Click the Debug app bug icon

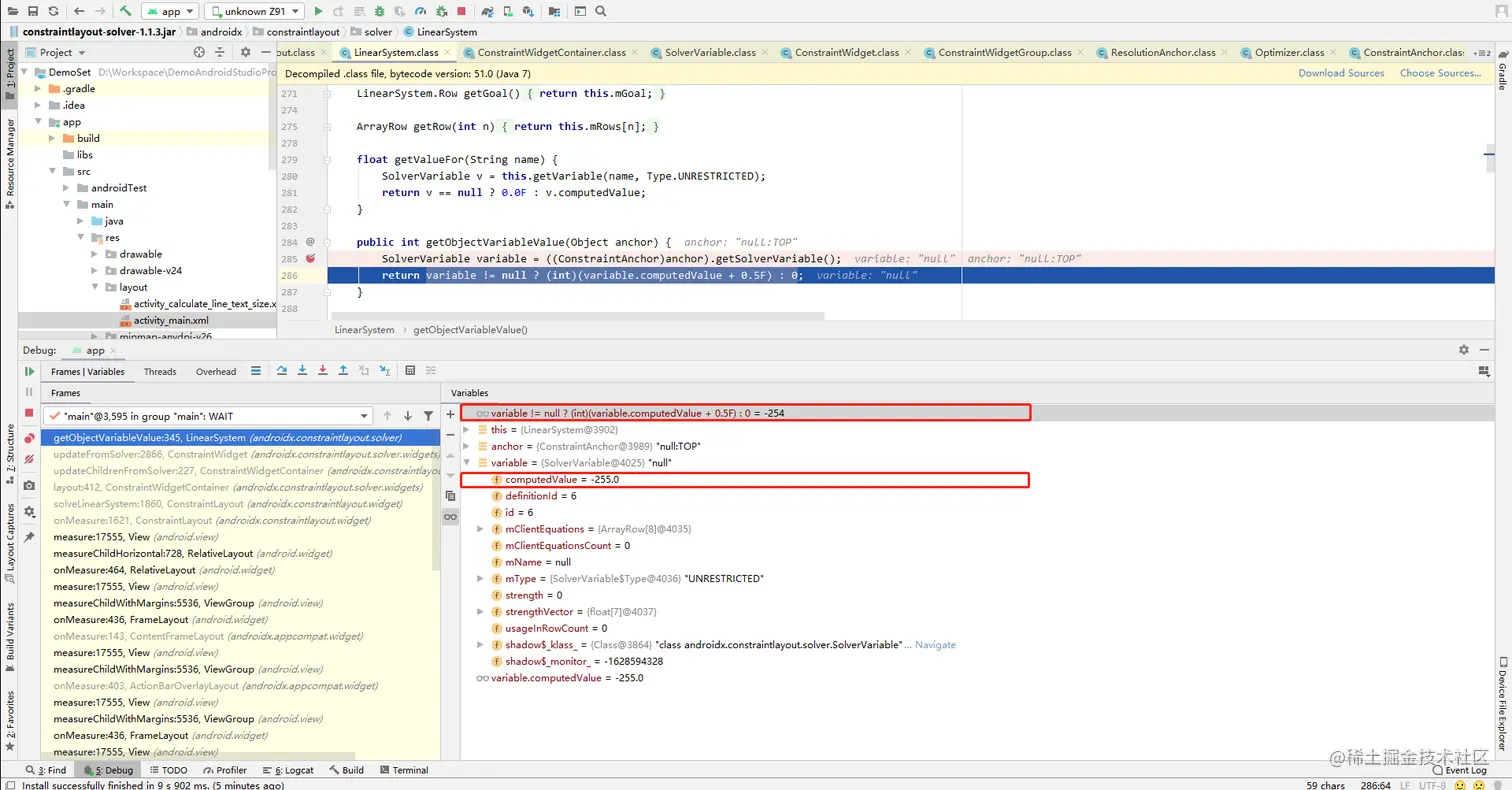tap(379, 11)
